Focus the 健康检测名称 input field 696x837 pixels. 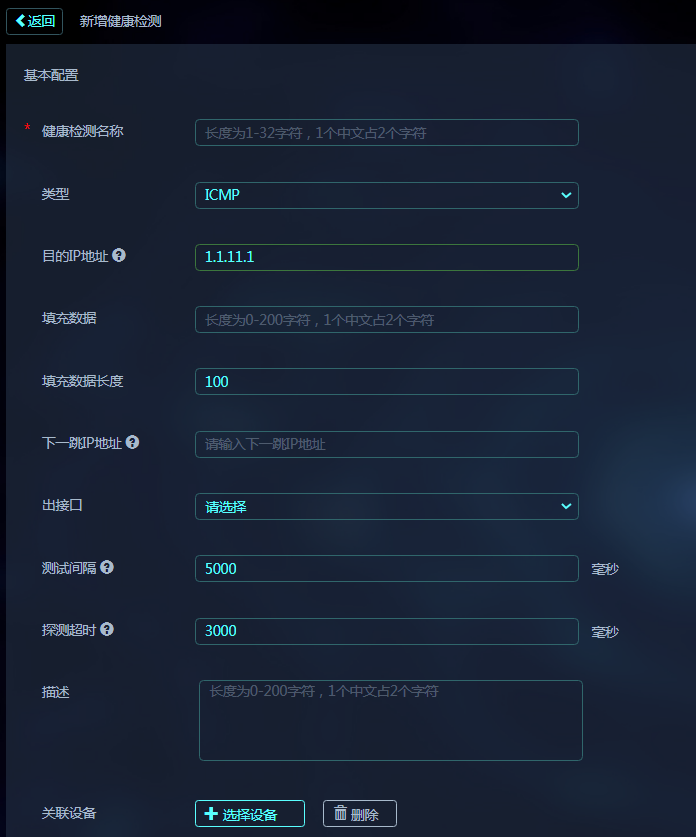click(387, 132)
